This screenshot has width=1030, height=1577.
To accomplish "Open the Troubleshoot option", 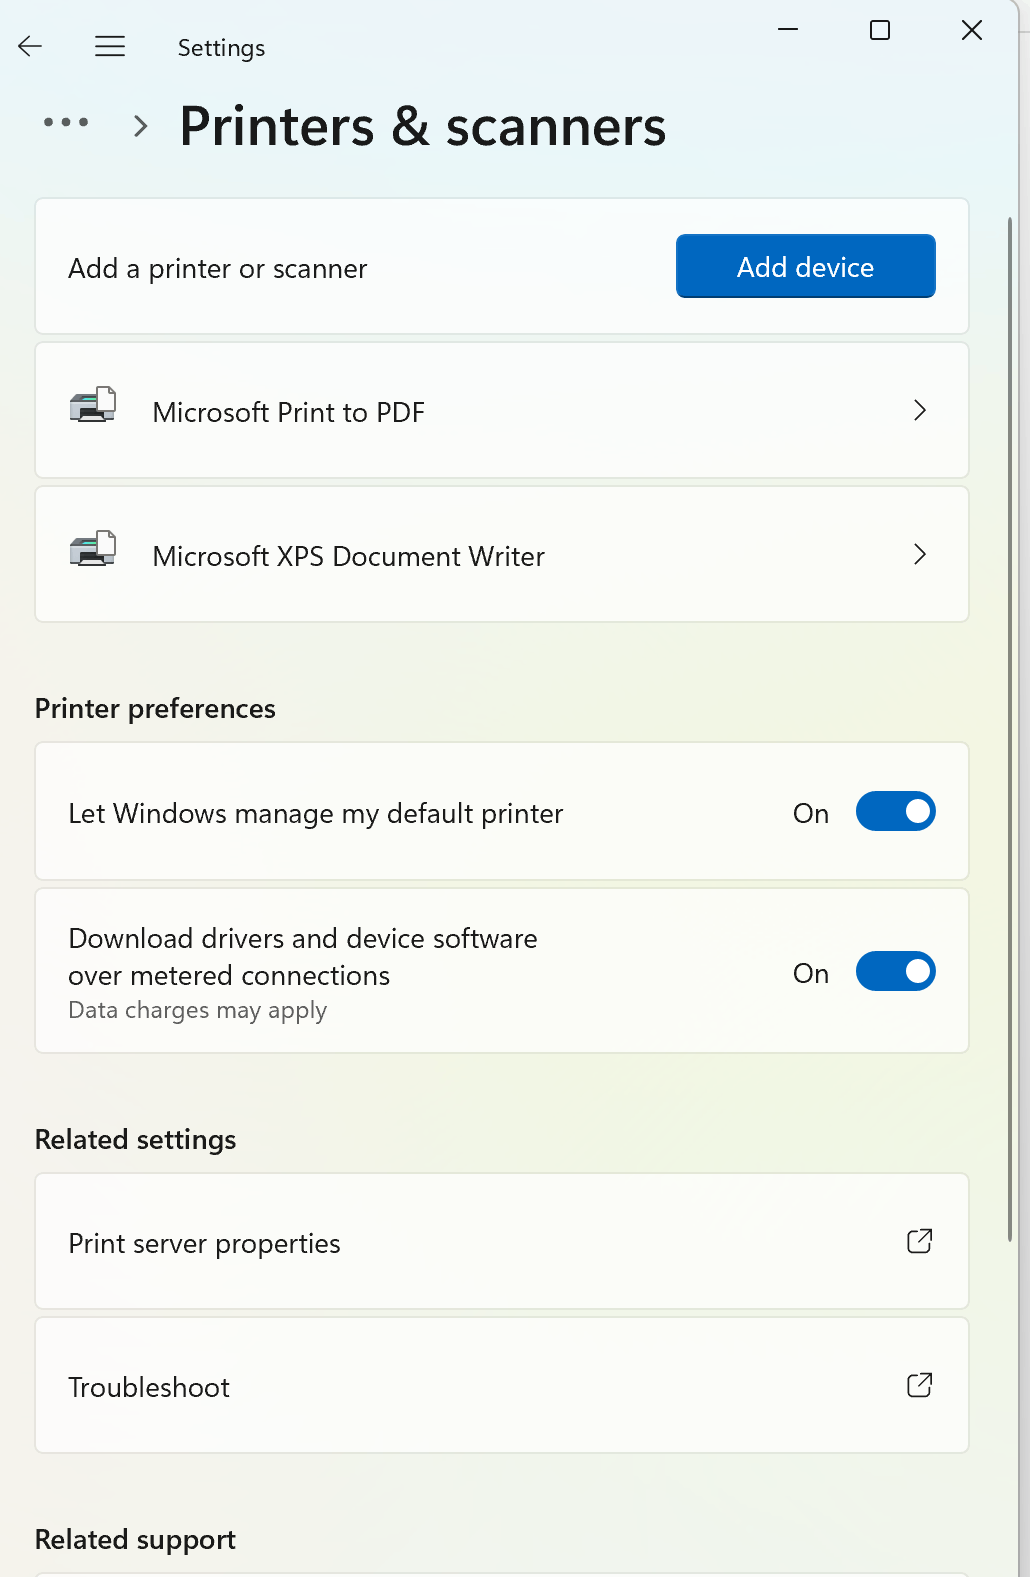I will pyautogui.click(x=149, y=1387).
